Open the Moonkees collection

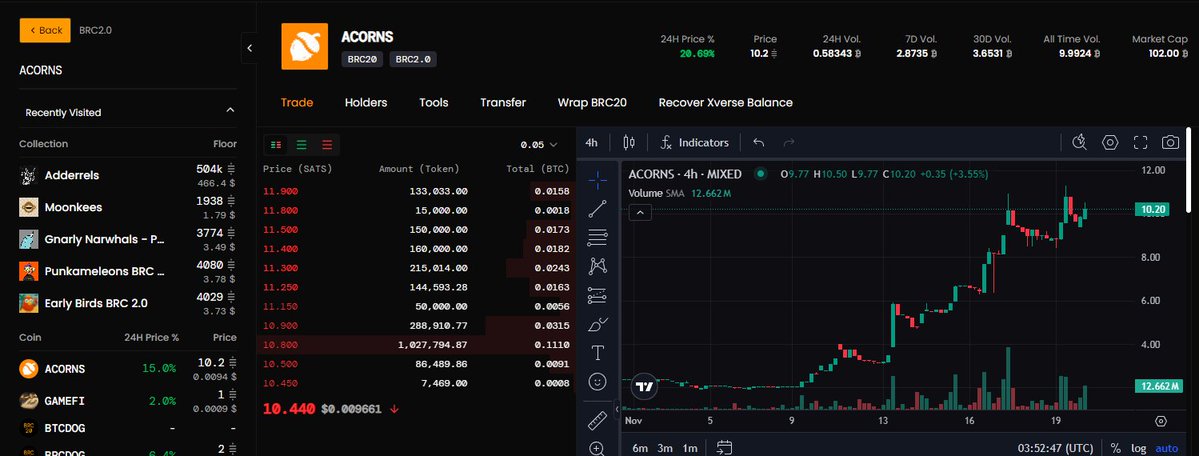click(x=128, y=207)
